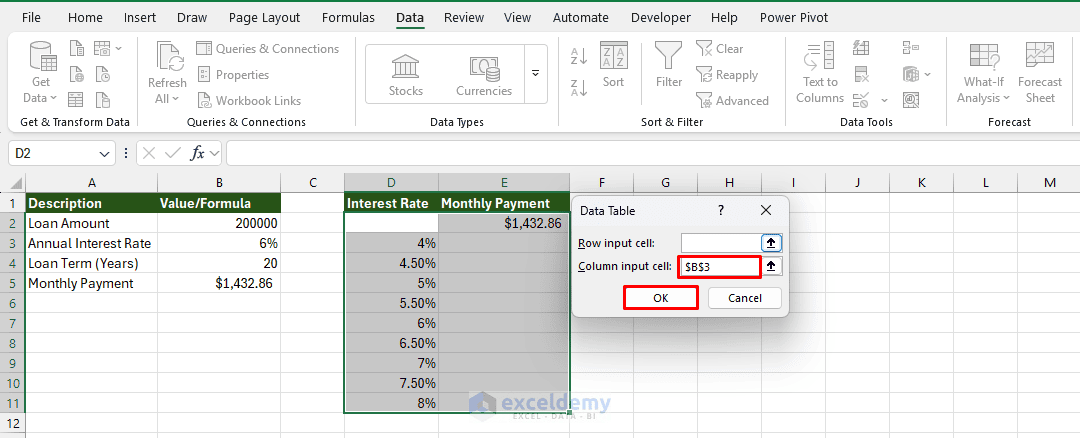Switch to the Insert tab
Viewport: 1080px width, 438px height.
(140, 18)
